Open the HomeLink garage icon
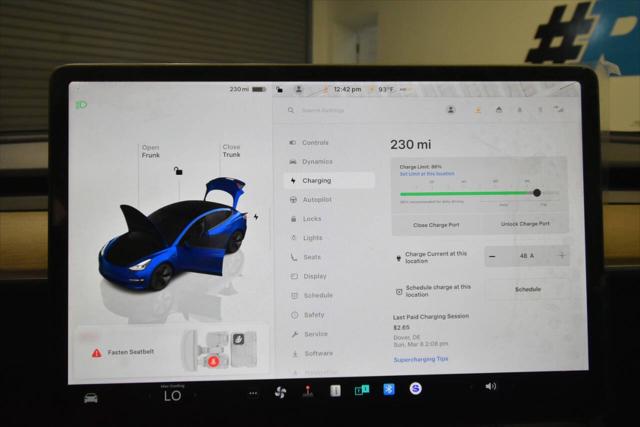 click(499, 109)
